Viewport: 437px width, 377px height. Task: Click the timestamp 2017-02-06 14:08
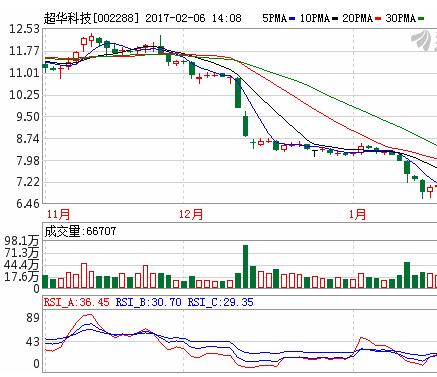pos(193,18)
